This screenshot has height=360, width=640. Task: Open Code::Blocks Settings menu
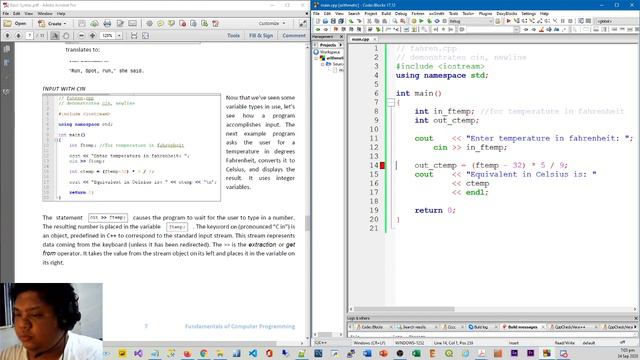529,14
